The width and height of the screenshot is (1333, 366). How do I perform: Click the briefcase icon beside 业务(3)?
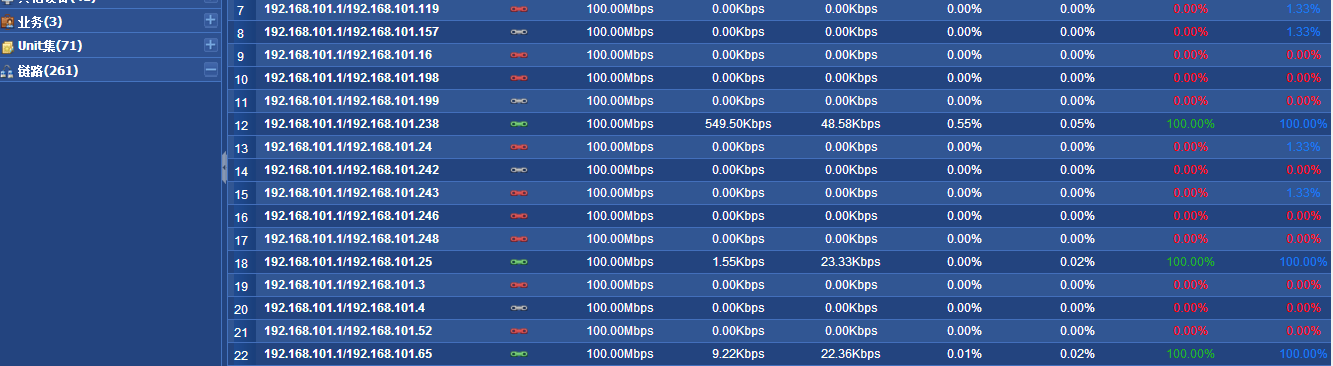coord(8,21)
